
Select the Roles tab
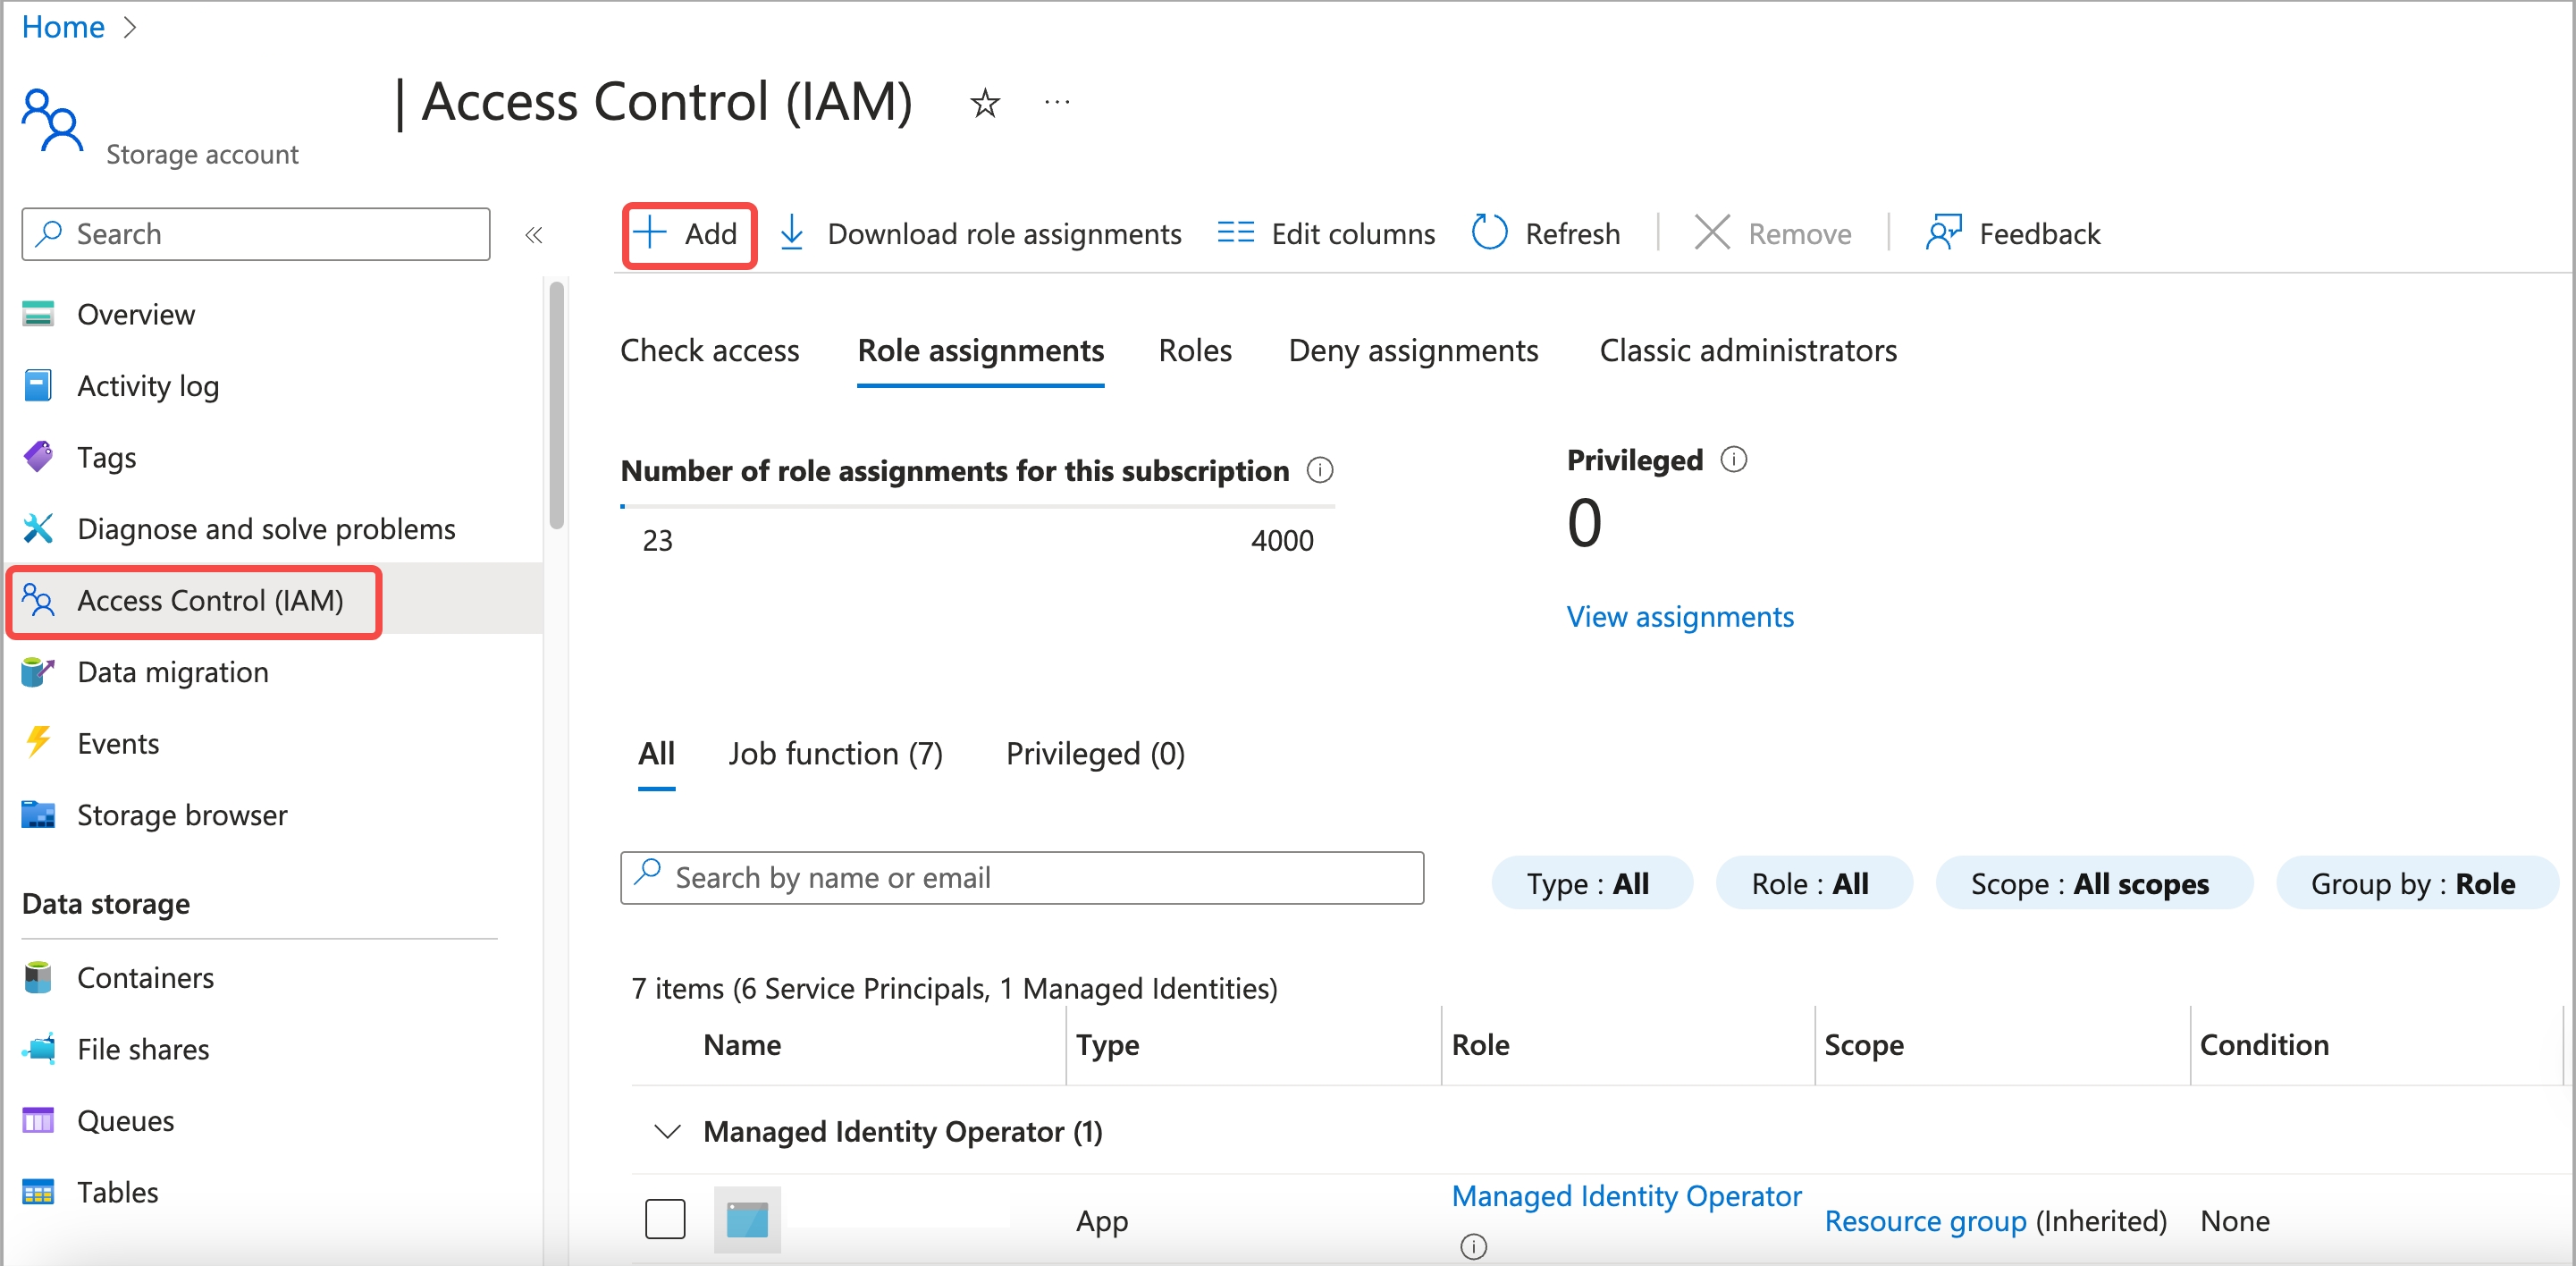tap(1196, 350)
